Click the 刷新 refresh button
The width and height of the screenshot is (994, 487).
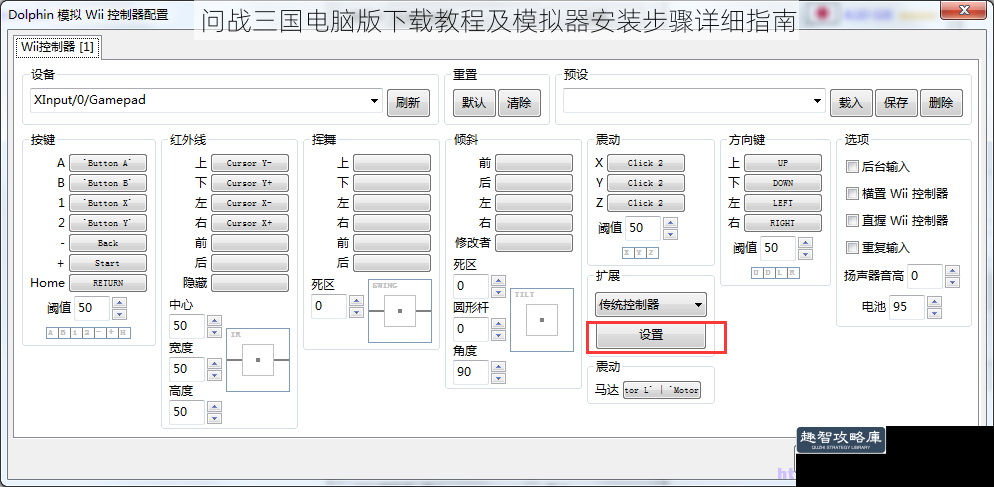pos(408,103)
